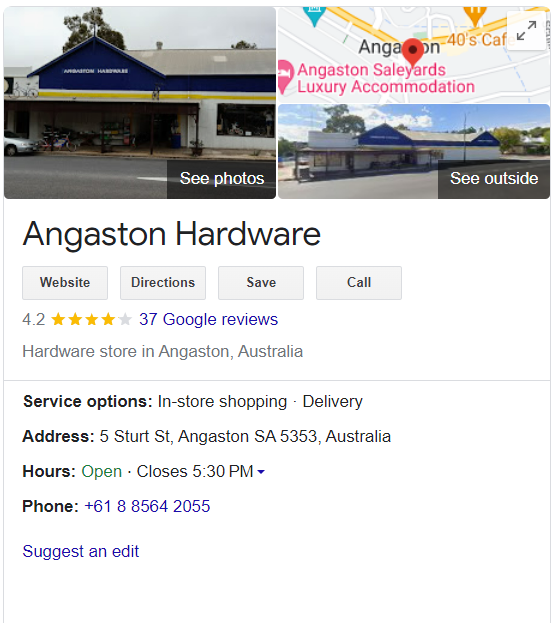This screenshot has height=623, width=553.
Task: Expand the map with the arrows icon
Action: (x=526, y=31)
